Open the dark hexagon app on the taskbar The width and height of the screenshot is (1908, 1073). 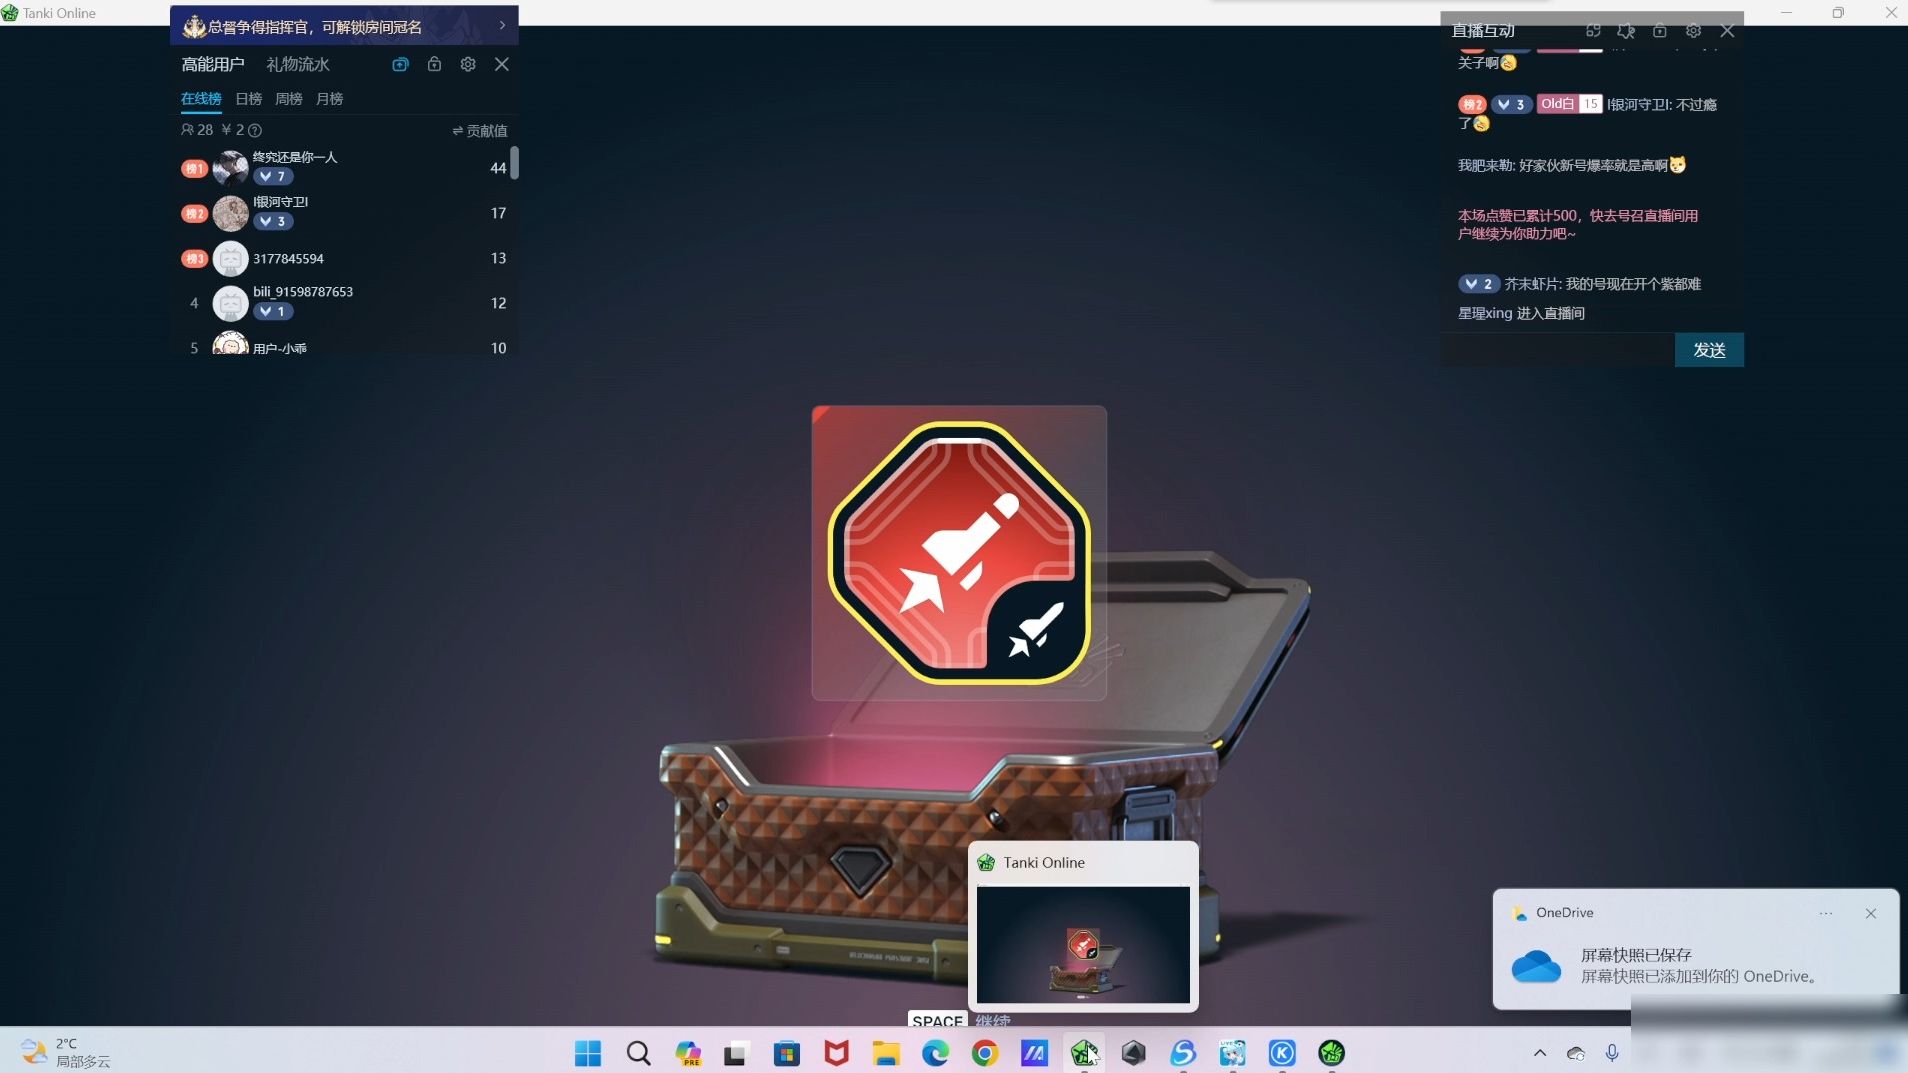pyautogui.click(x=1133, y=1053)
